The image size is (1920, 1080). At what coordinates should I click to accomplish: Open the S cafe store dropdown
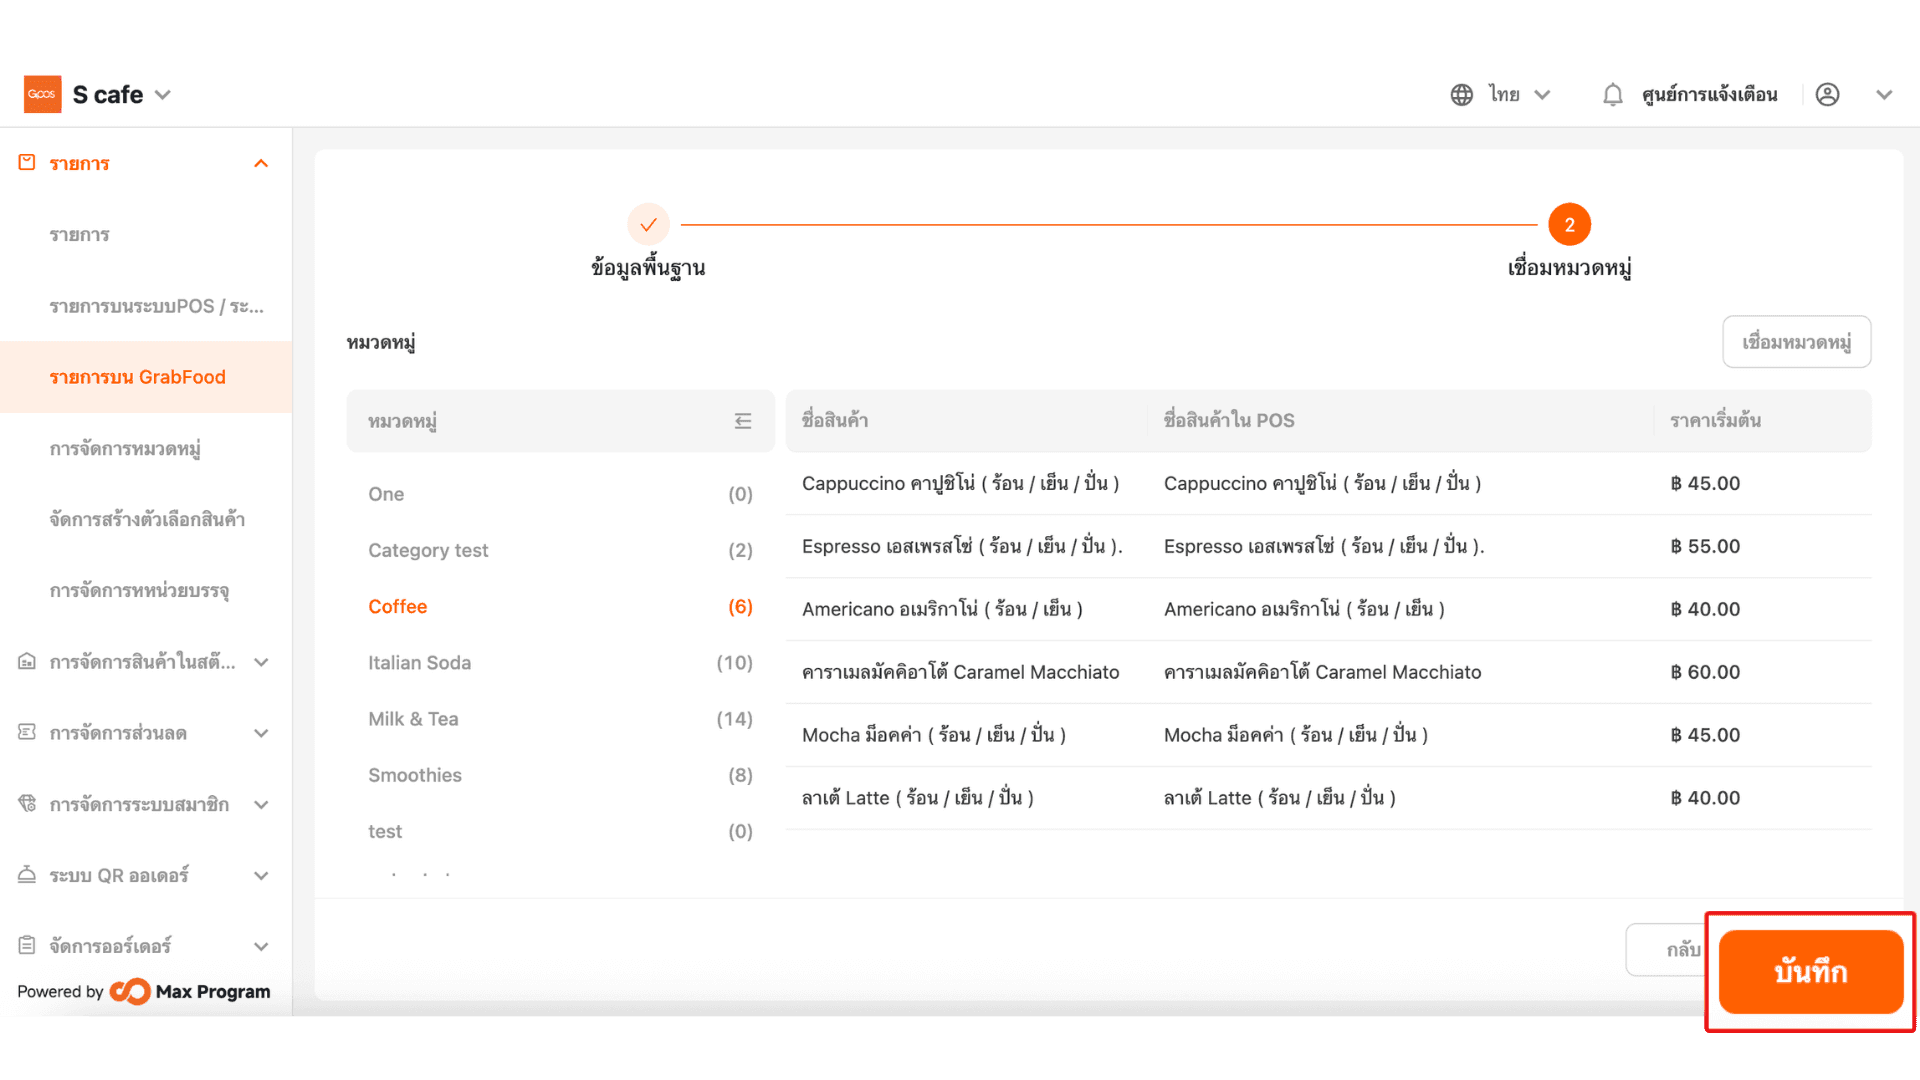[x=122, y=95]
